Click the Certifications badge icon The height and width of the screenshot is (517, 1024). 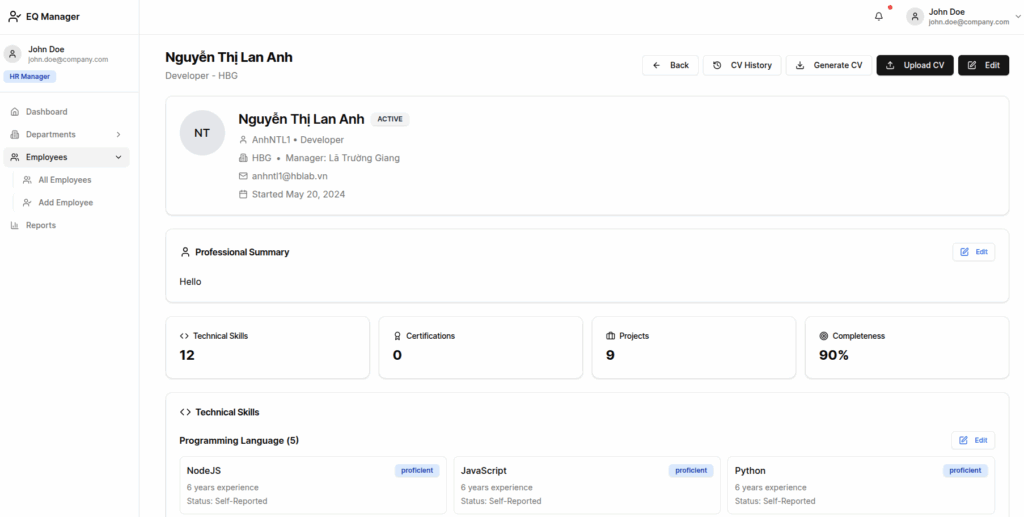(397, 336)
